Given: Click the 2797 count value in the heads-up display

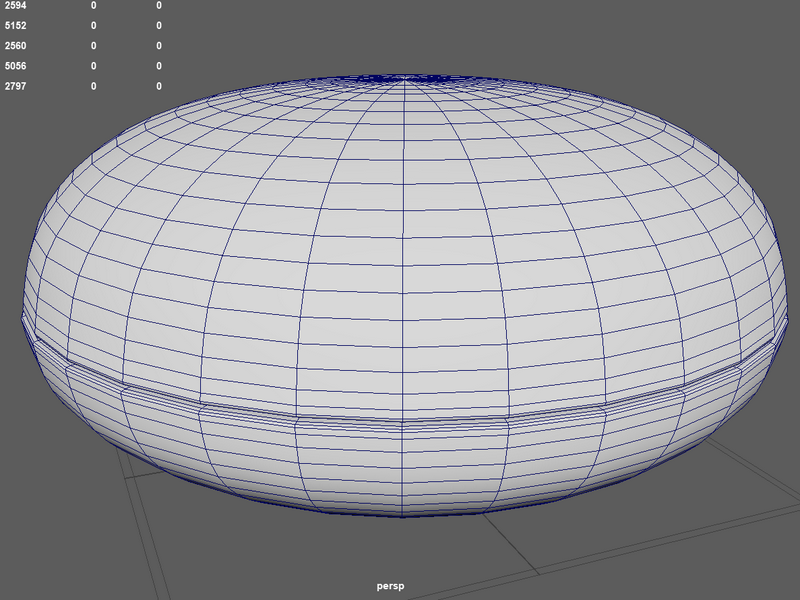Looking at the screenshot, I should (x=15, y=86).
